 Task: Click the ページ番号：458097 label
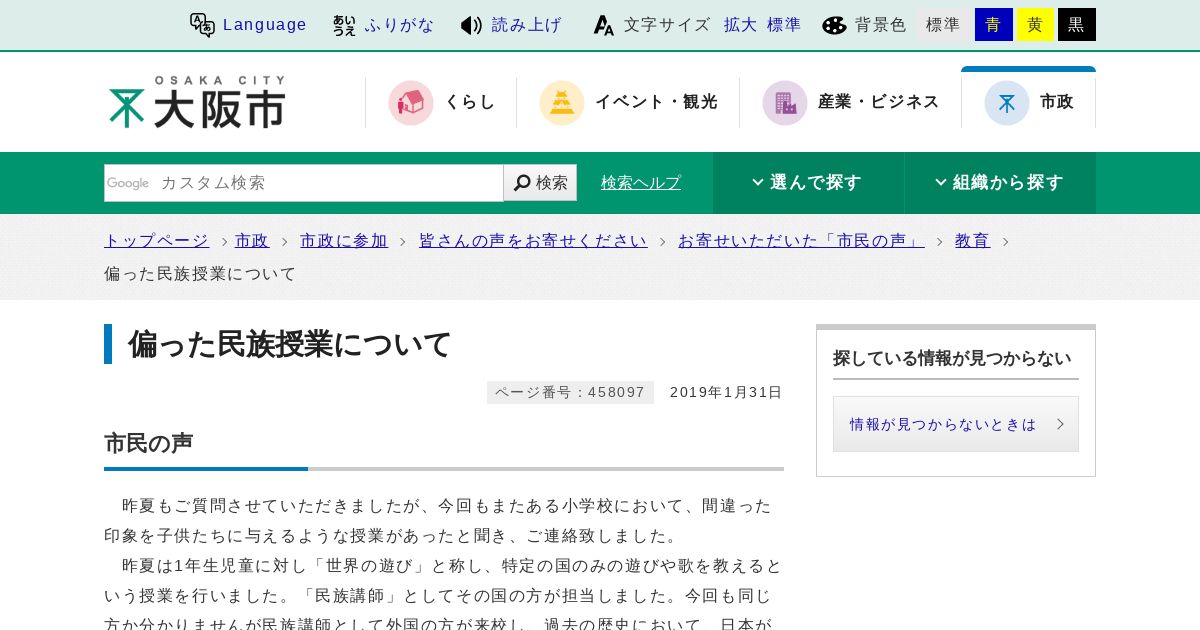tap(570, 392)
